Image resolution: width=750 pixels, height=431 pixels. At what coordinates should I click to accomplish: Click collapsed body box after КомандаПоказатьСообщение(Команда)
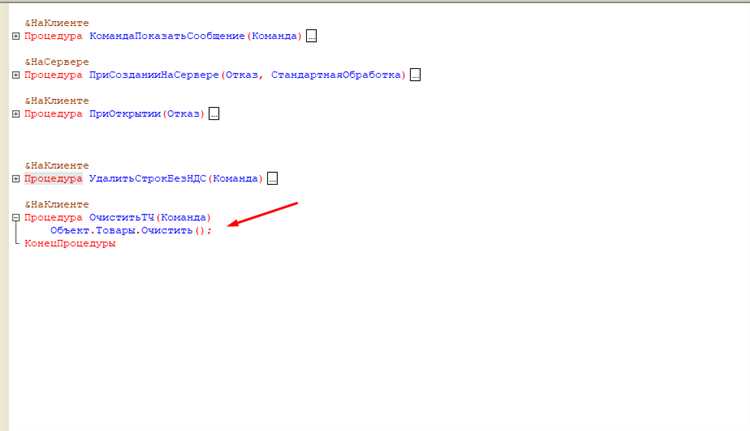tap(311, 36)
